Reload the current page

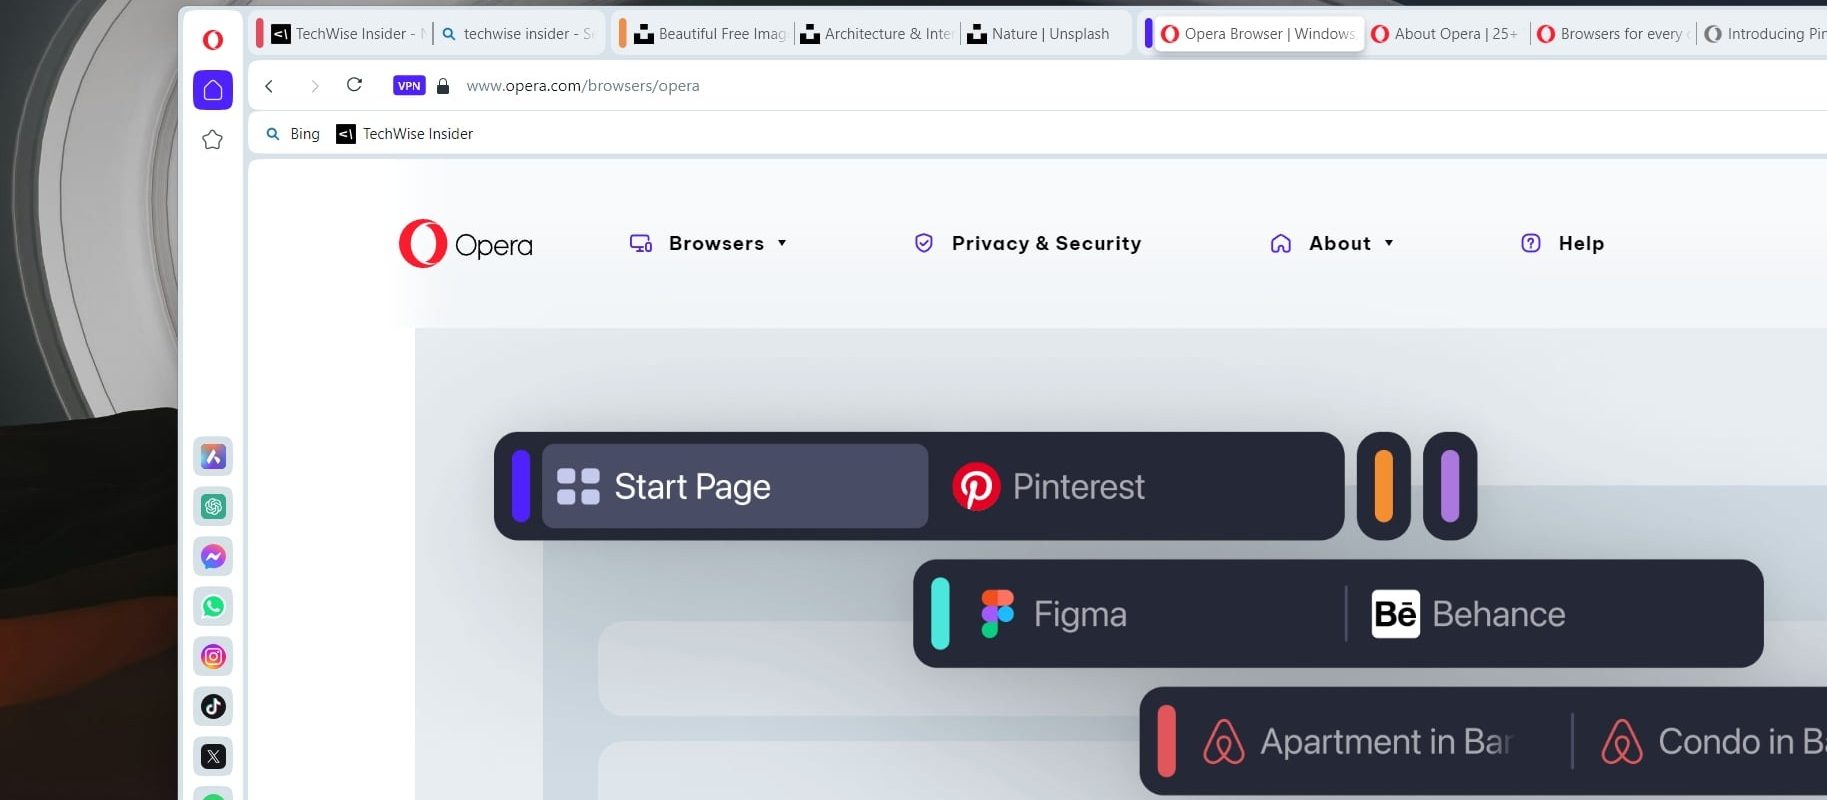coord(354,85)
